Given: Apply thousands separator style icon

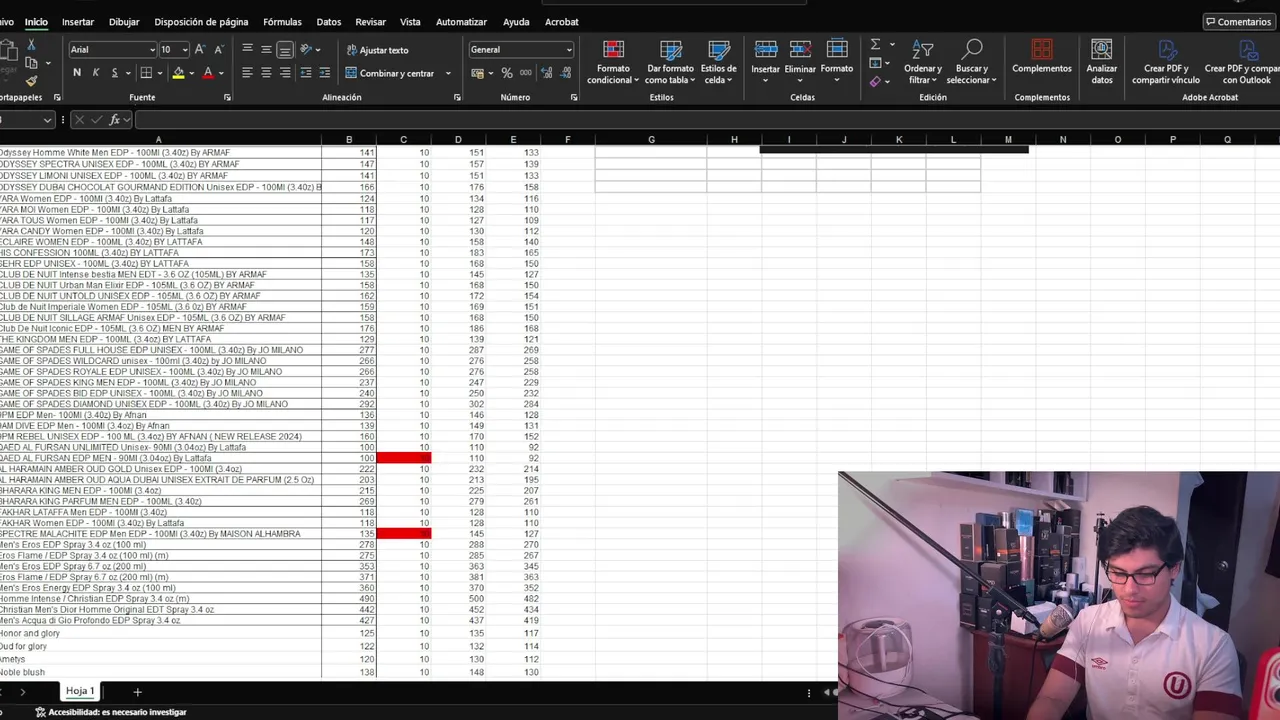Looking at the screenshot, I should 526,73.
